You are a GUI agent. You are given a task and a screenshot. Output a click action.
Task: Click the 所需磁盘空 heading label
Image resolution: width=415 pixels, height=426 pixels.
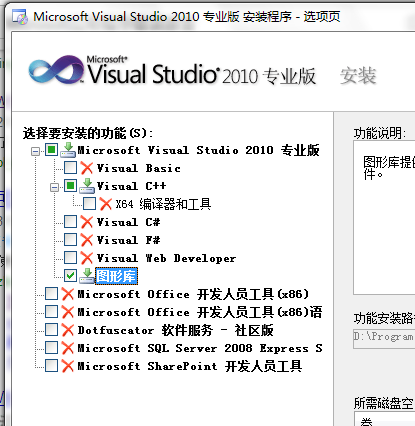[384, 403]
